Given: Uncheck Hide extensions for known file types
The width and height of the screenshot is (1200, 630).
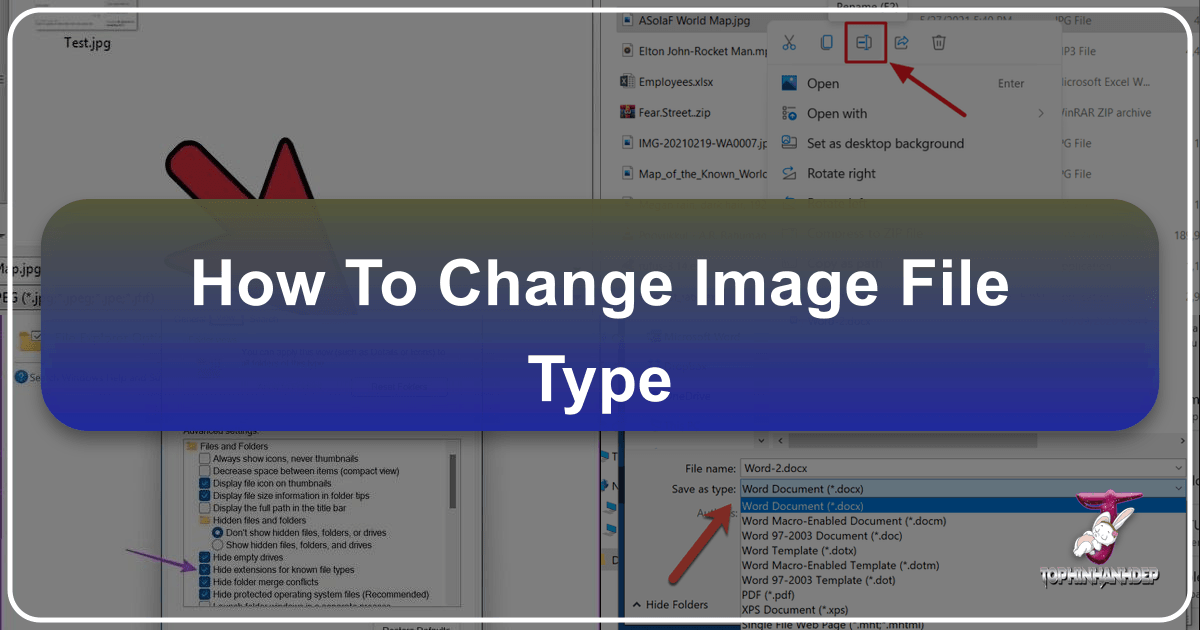Looking at the screenshot, I should coord(205,570).
